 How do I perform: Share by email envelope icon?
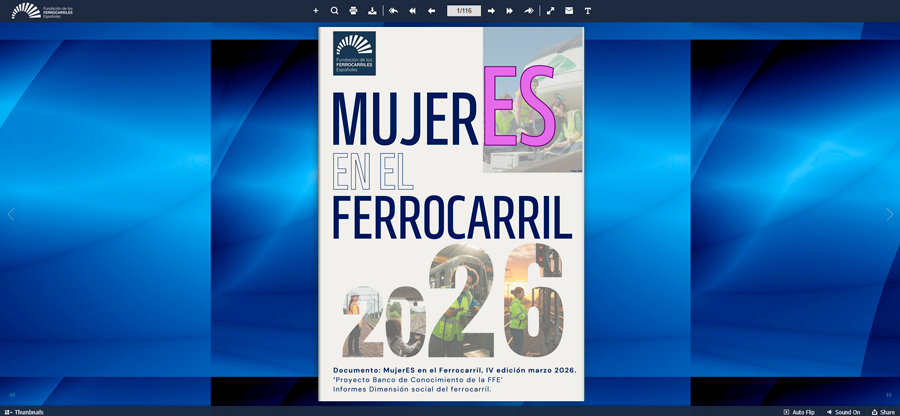[x=569, y=11]
